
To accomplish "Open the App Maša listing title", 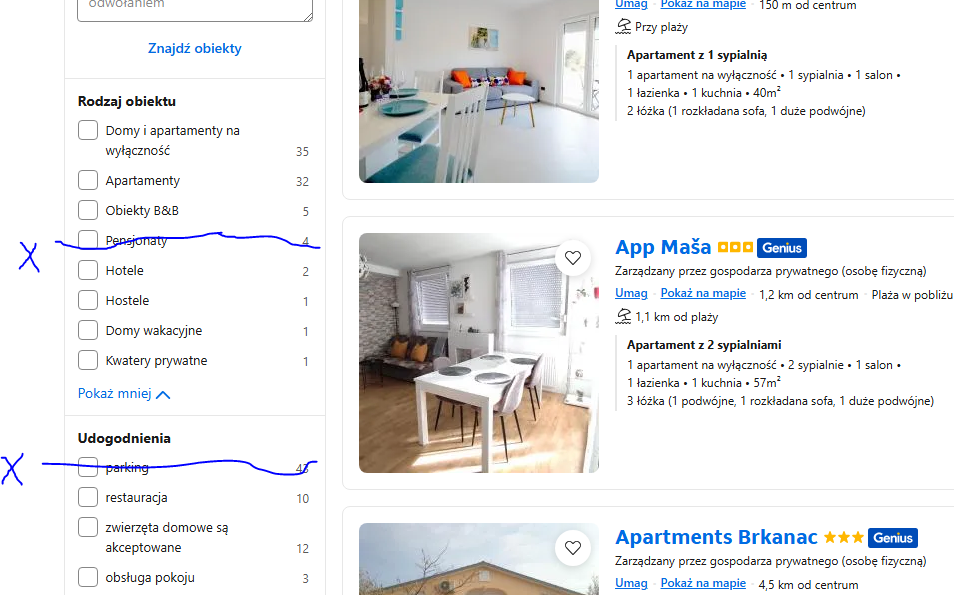I will 663,247.
